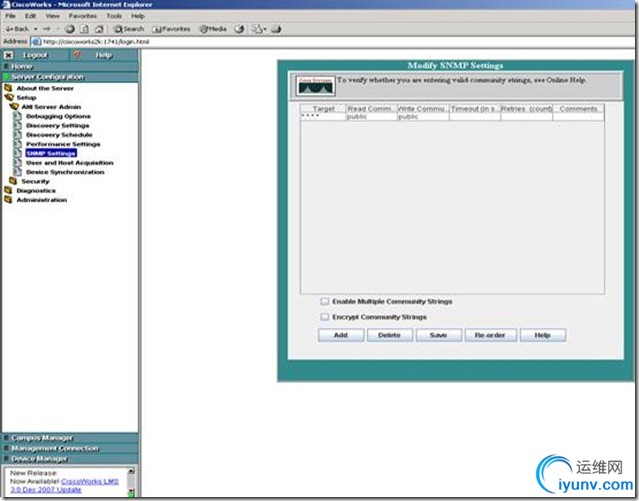Click the Re-order button
This screenshot has height=501, width=639.
tap(490, 335)
